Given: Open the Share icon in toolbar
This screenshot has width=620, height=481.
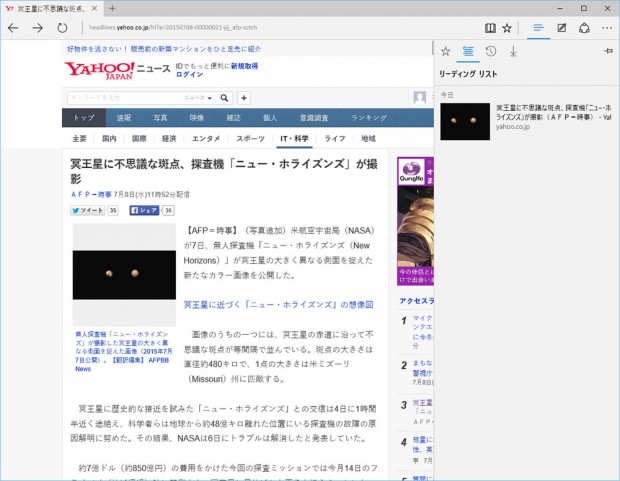Looking at the screenshot, I should point(584,28).
